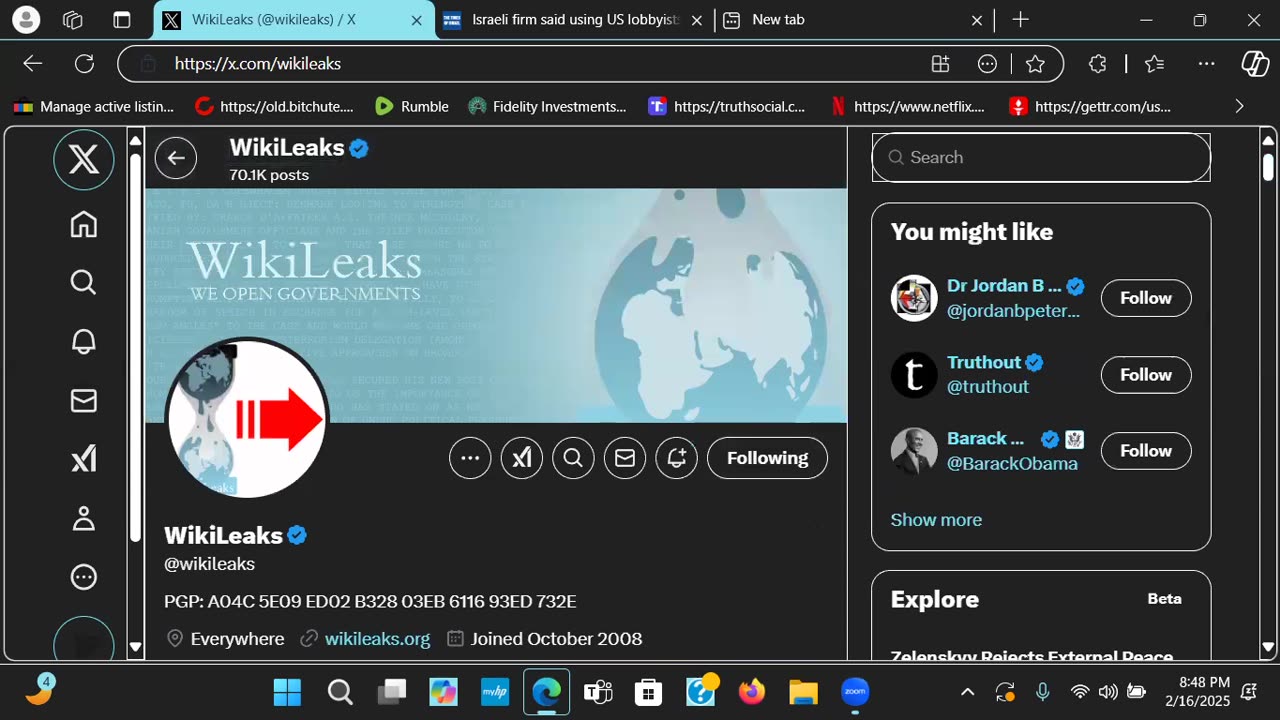This screenshot has width=1280, height=720.
Task: Close the New tab tab
Action: pos(977,20)
